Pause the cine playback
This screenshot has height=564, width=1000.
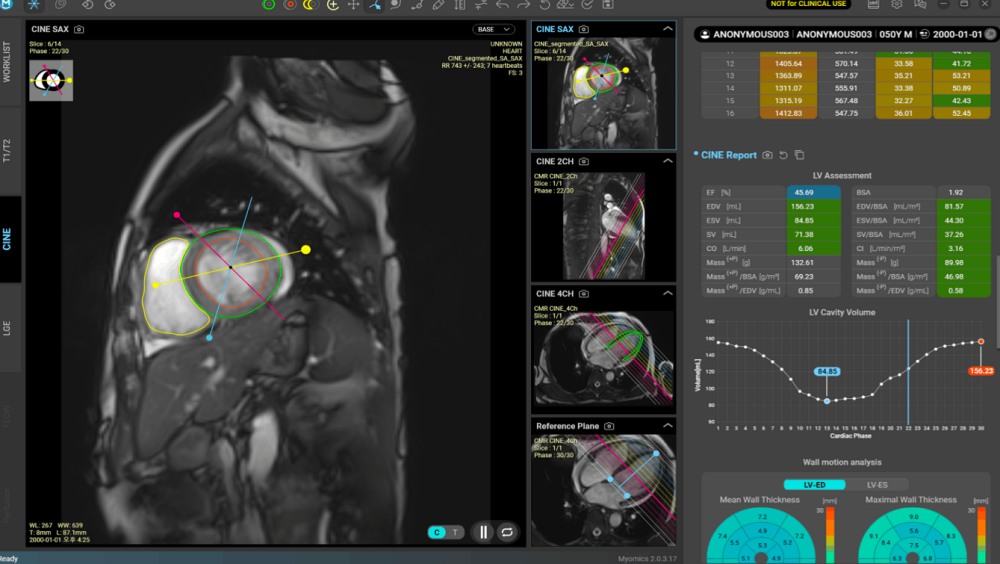tap(483, 532)
